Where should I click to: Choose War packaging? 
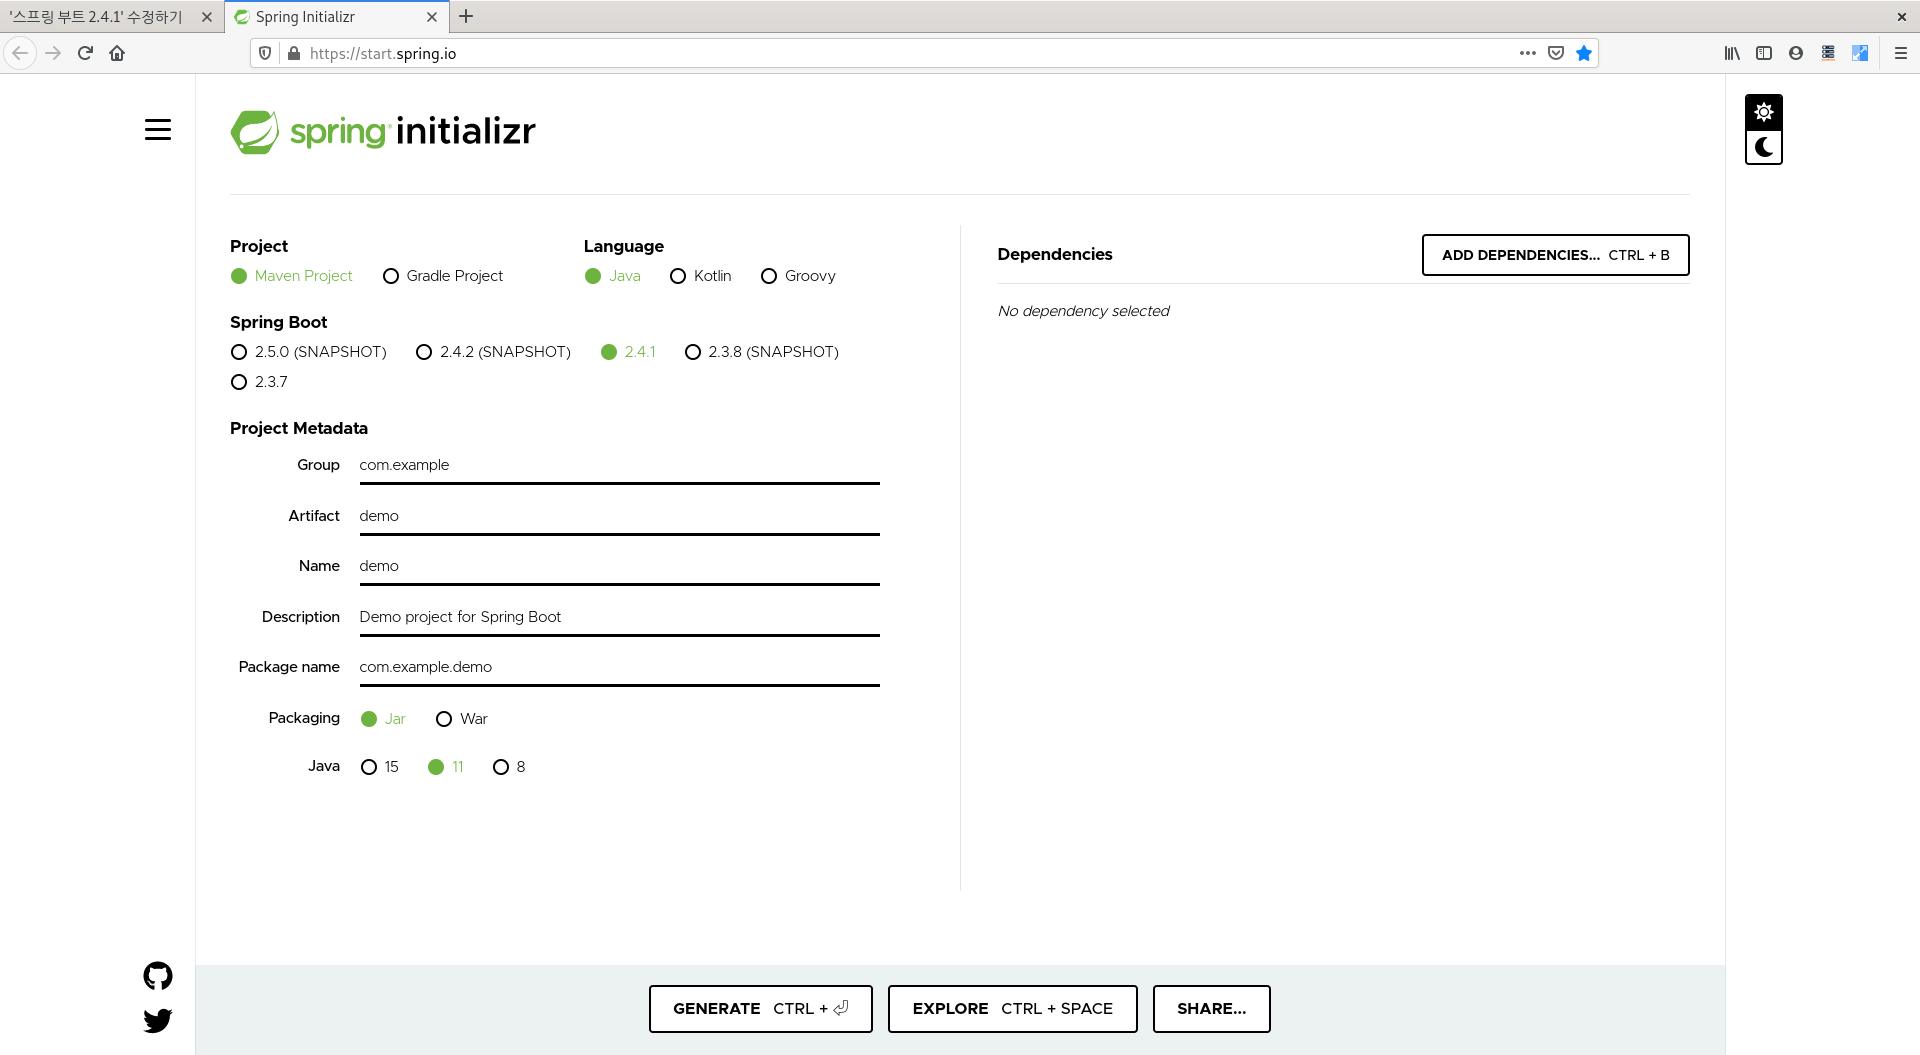[462, 719]
